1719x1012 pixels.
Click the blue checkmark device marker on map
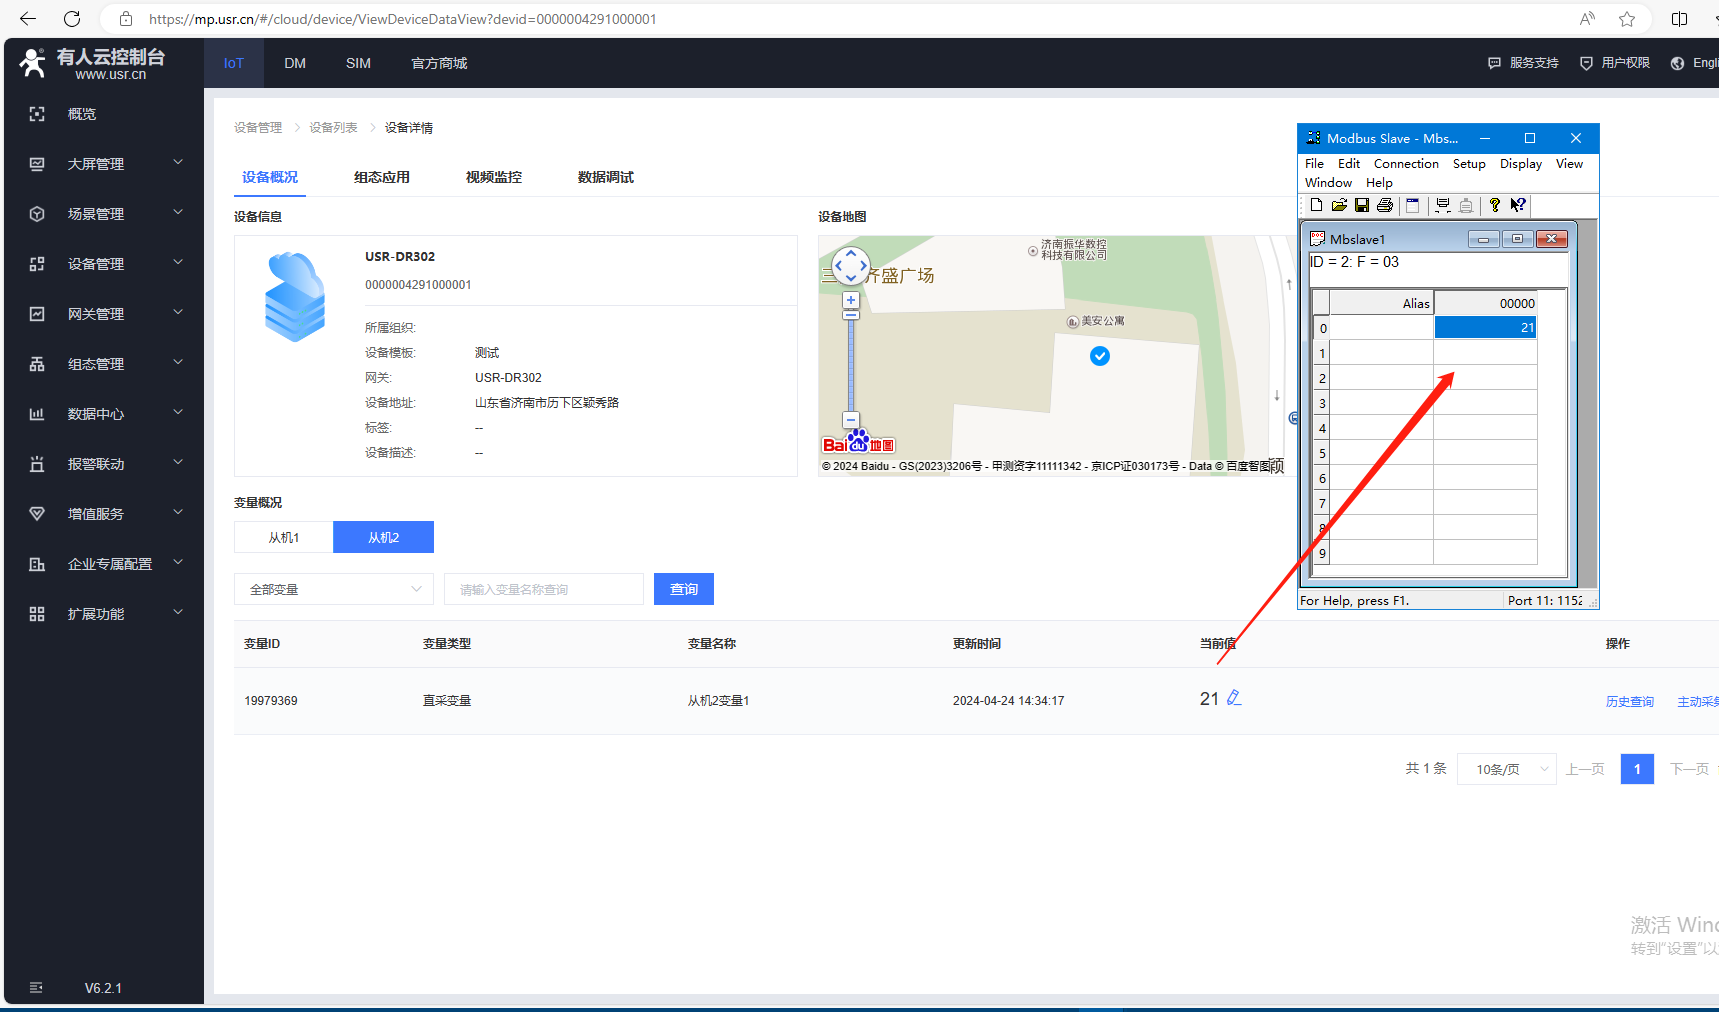click(1100, 356)
